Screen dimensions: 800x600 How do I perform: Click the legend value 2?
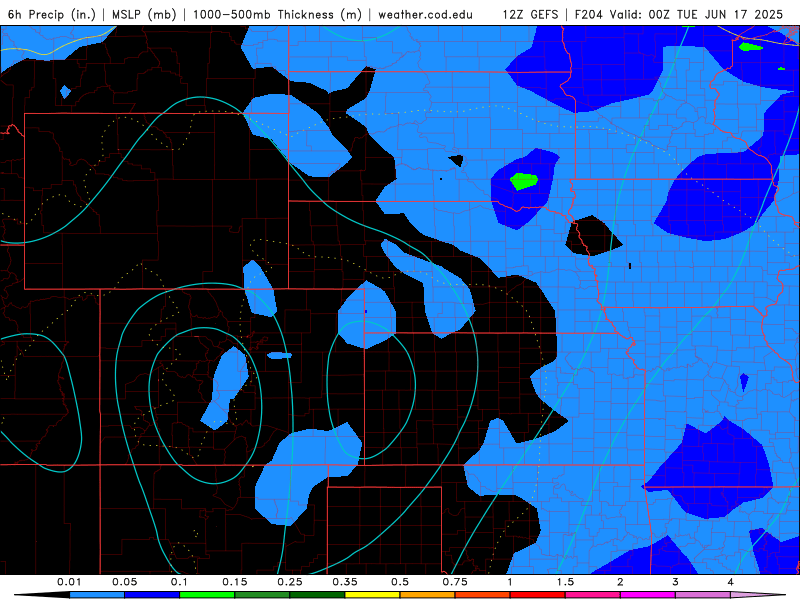(x=620, y=582)
